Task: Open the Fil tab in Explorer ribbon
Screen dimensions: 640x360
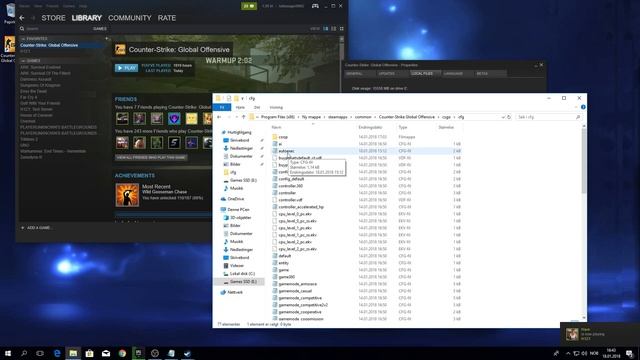Action: (x=222, y=107)
